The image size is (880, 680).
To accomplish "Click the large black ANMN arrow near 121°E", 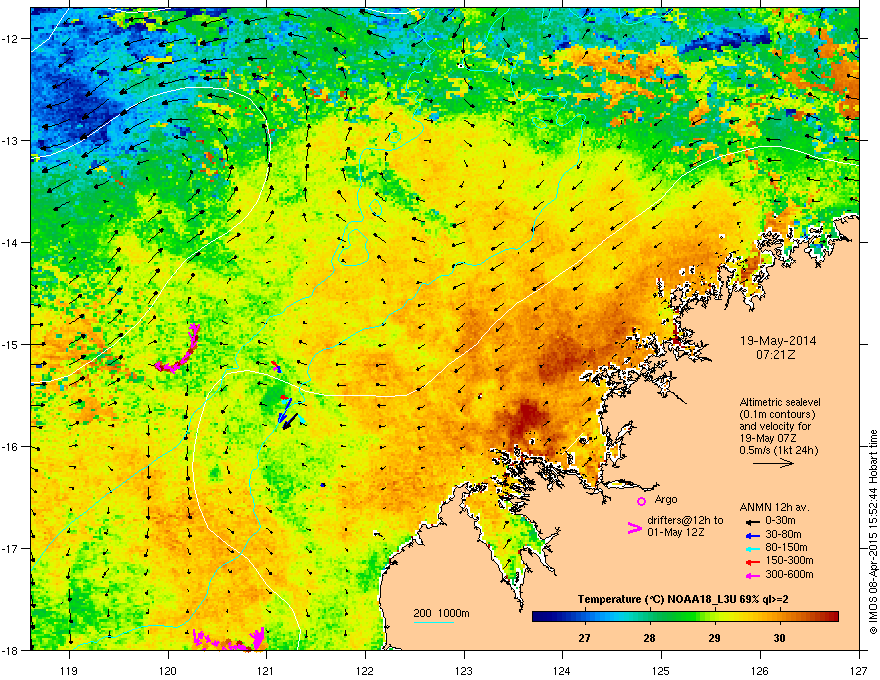I will [290, 422].
